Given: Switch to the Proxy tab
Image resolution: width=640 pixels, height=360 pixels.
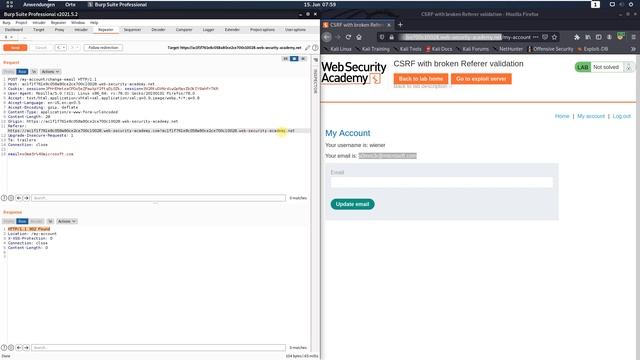Looking at the screenshot, I should point(60,30).
